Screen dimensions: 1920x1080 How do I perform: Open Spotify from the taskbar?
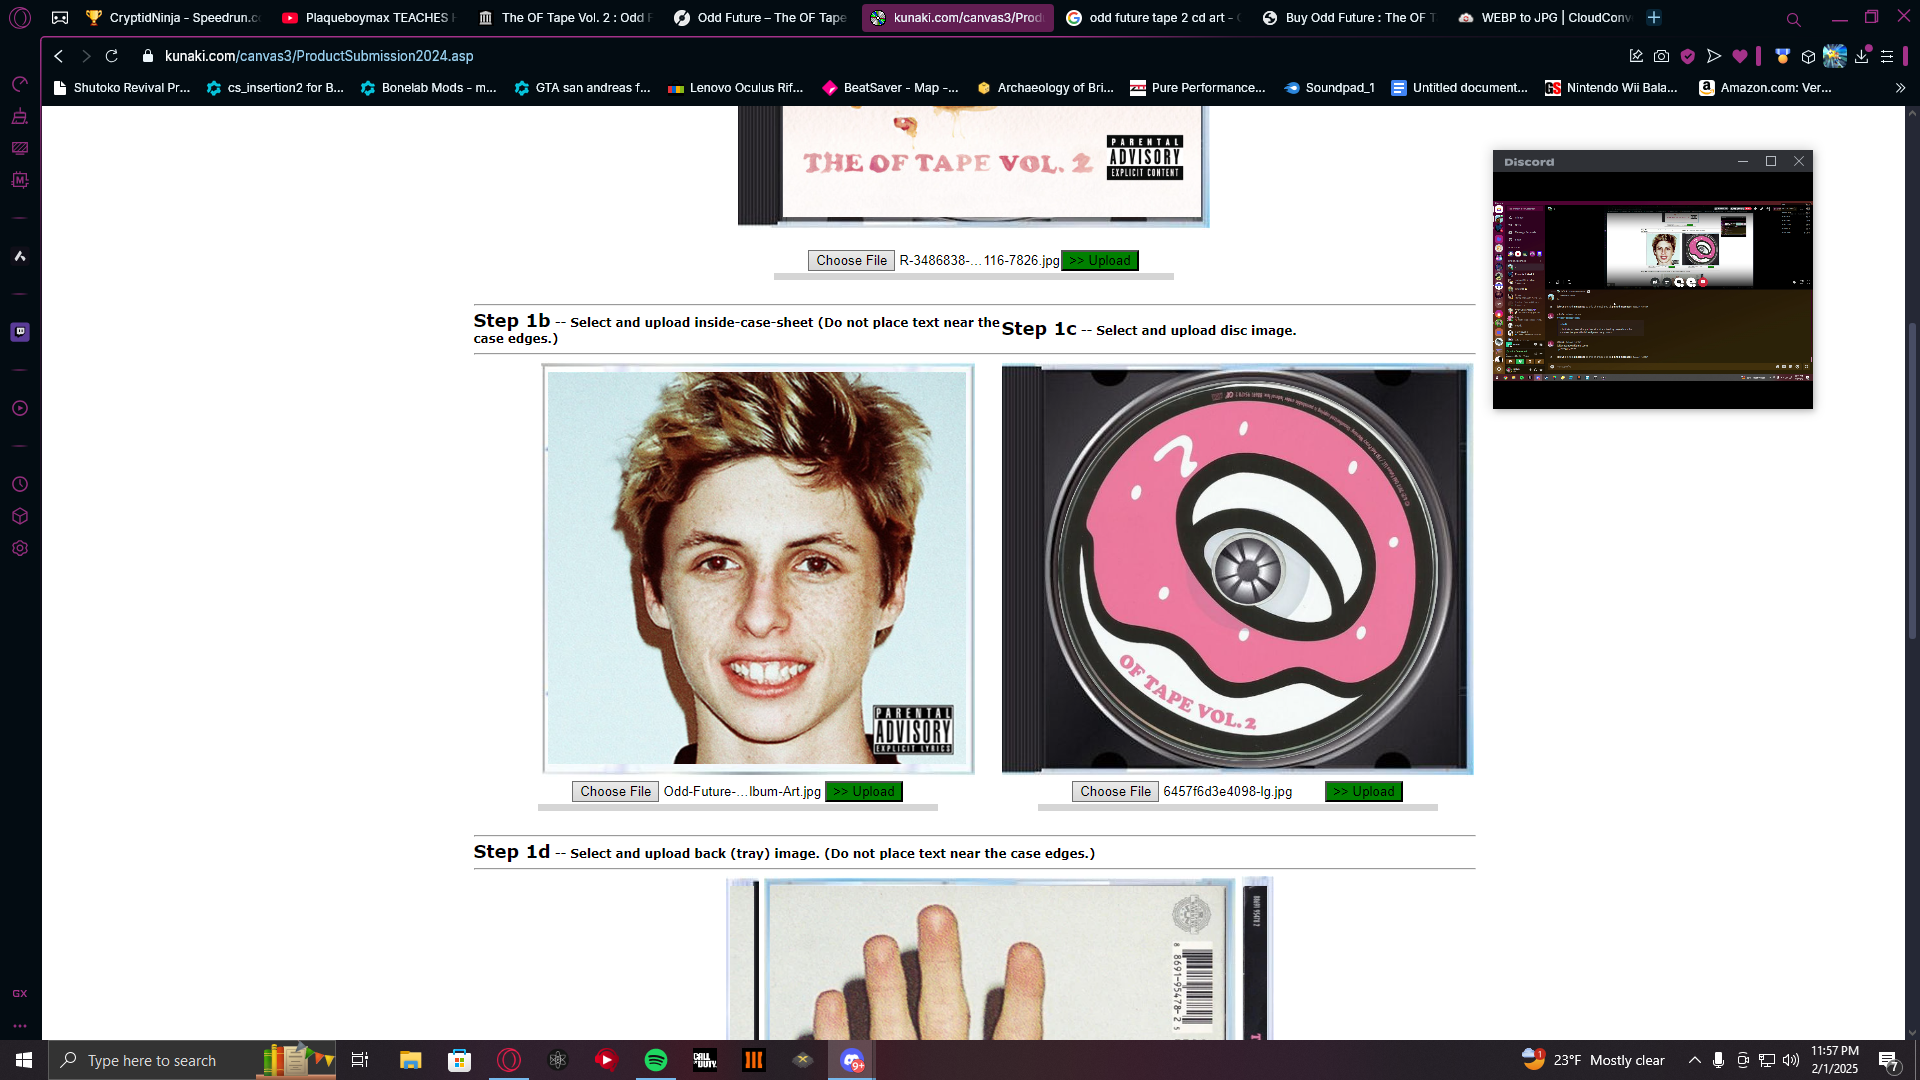[656, 1060]
